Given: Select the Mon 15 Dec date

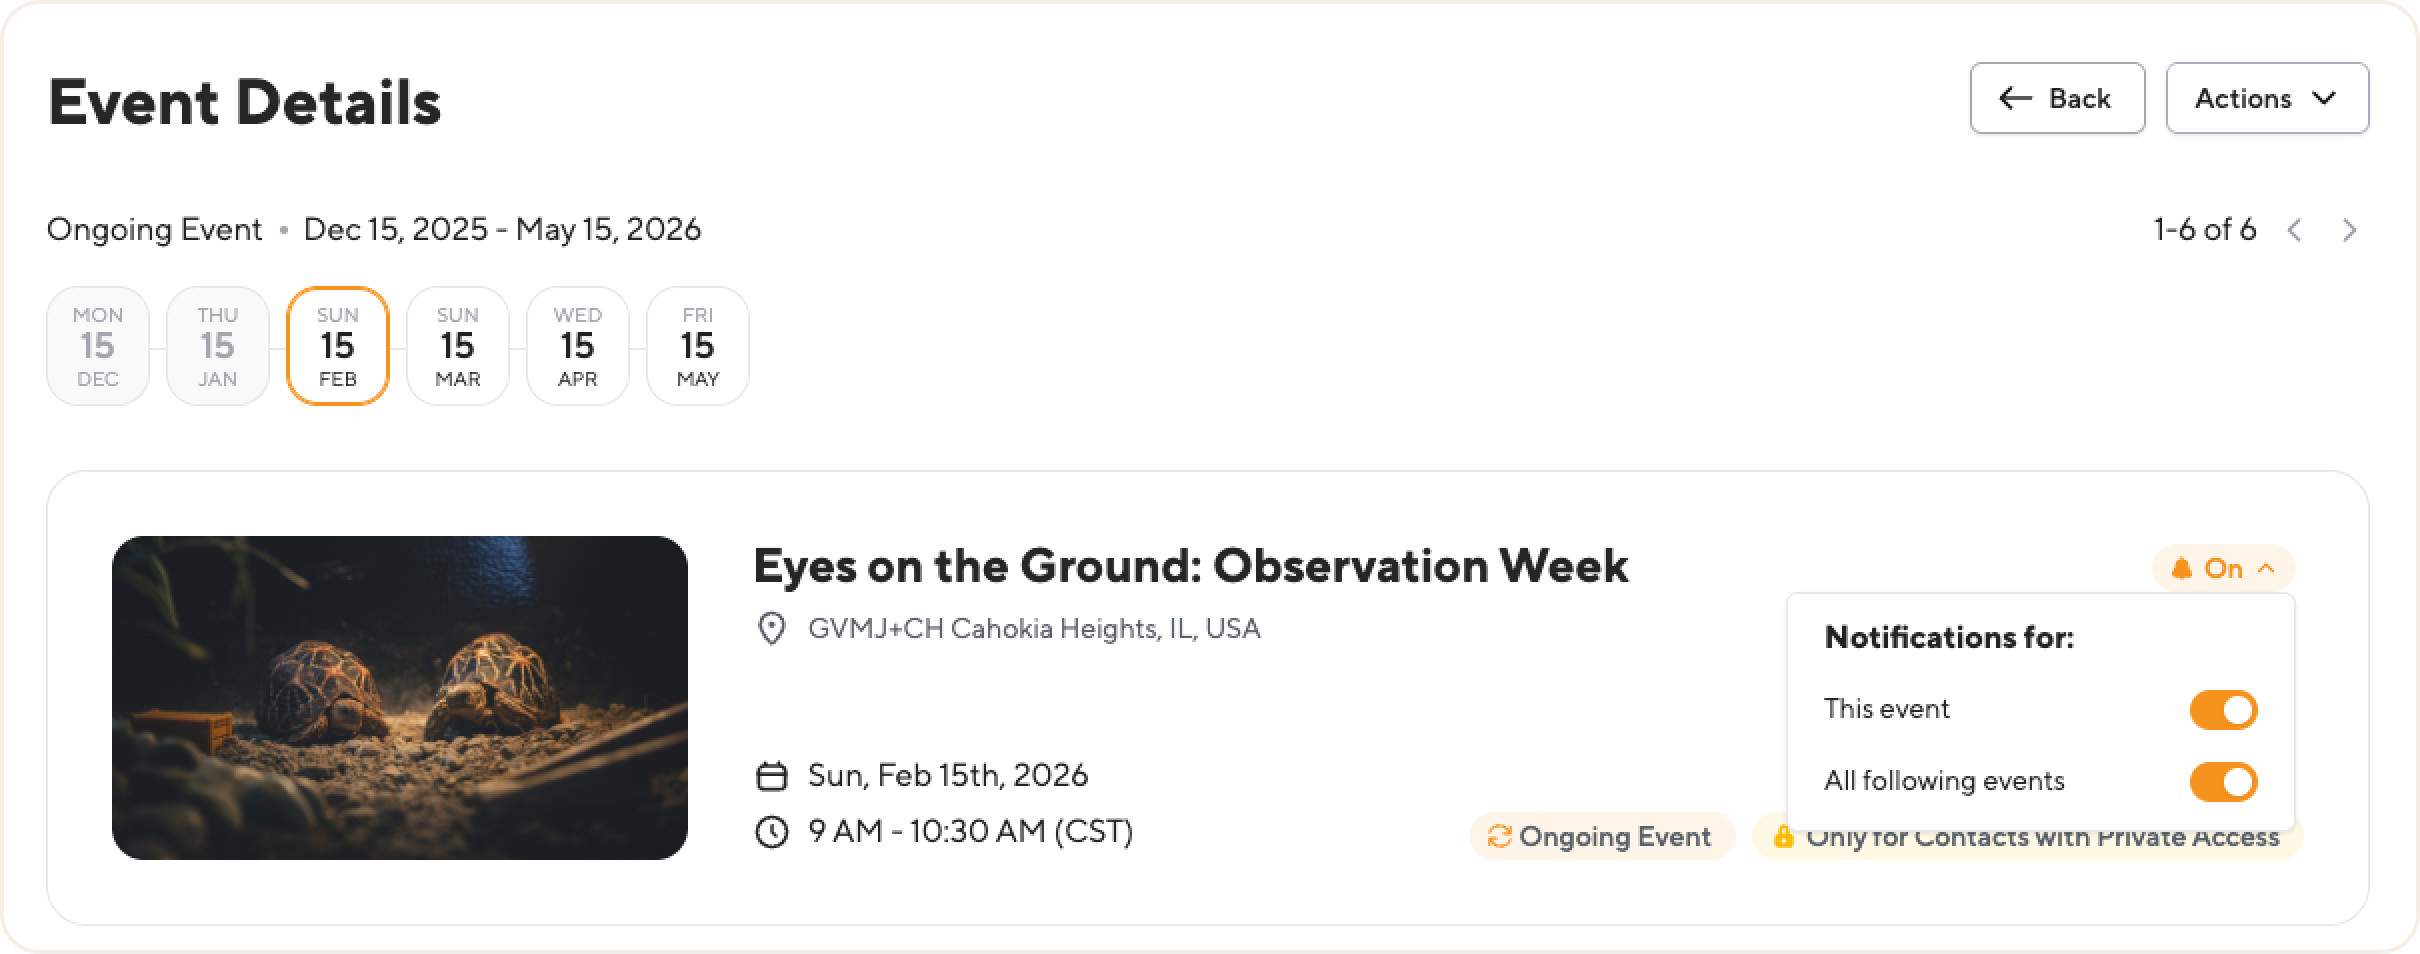Looking at the screenshot, I should [98, 346].
